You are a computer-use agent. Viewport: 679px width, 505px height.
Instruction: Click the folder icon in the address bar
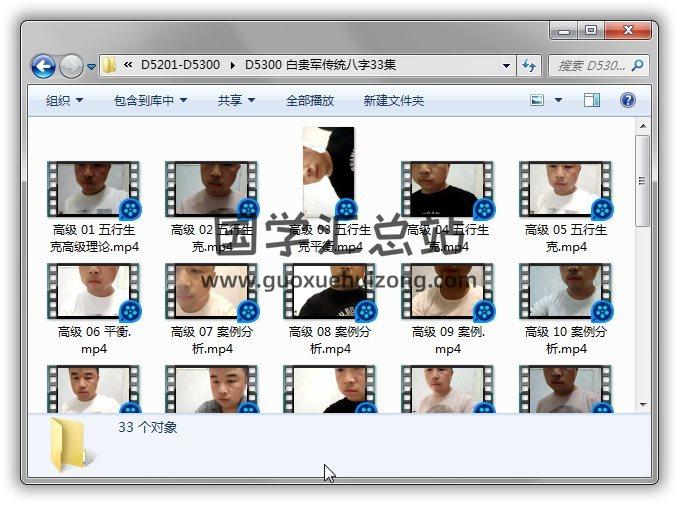(110, 65)
